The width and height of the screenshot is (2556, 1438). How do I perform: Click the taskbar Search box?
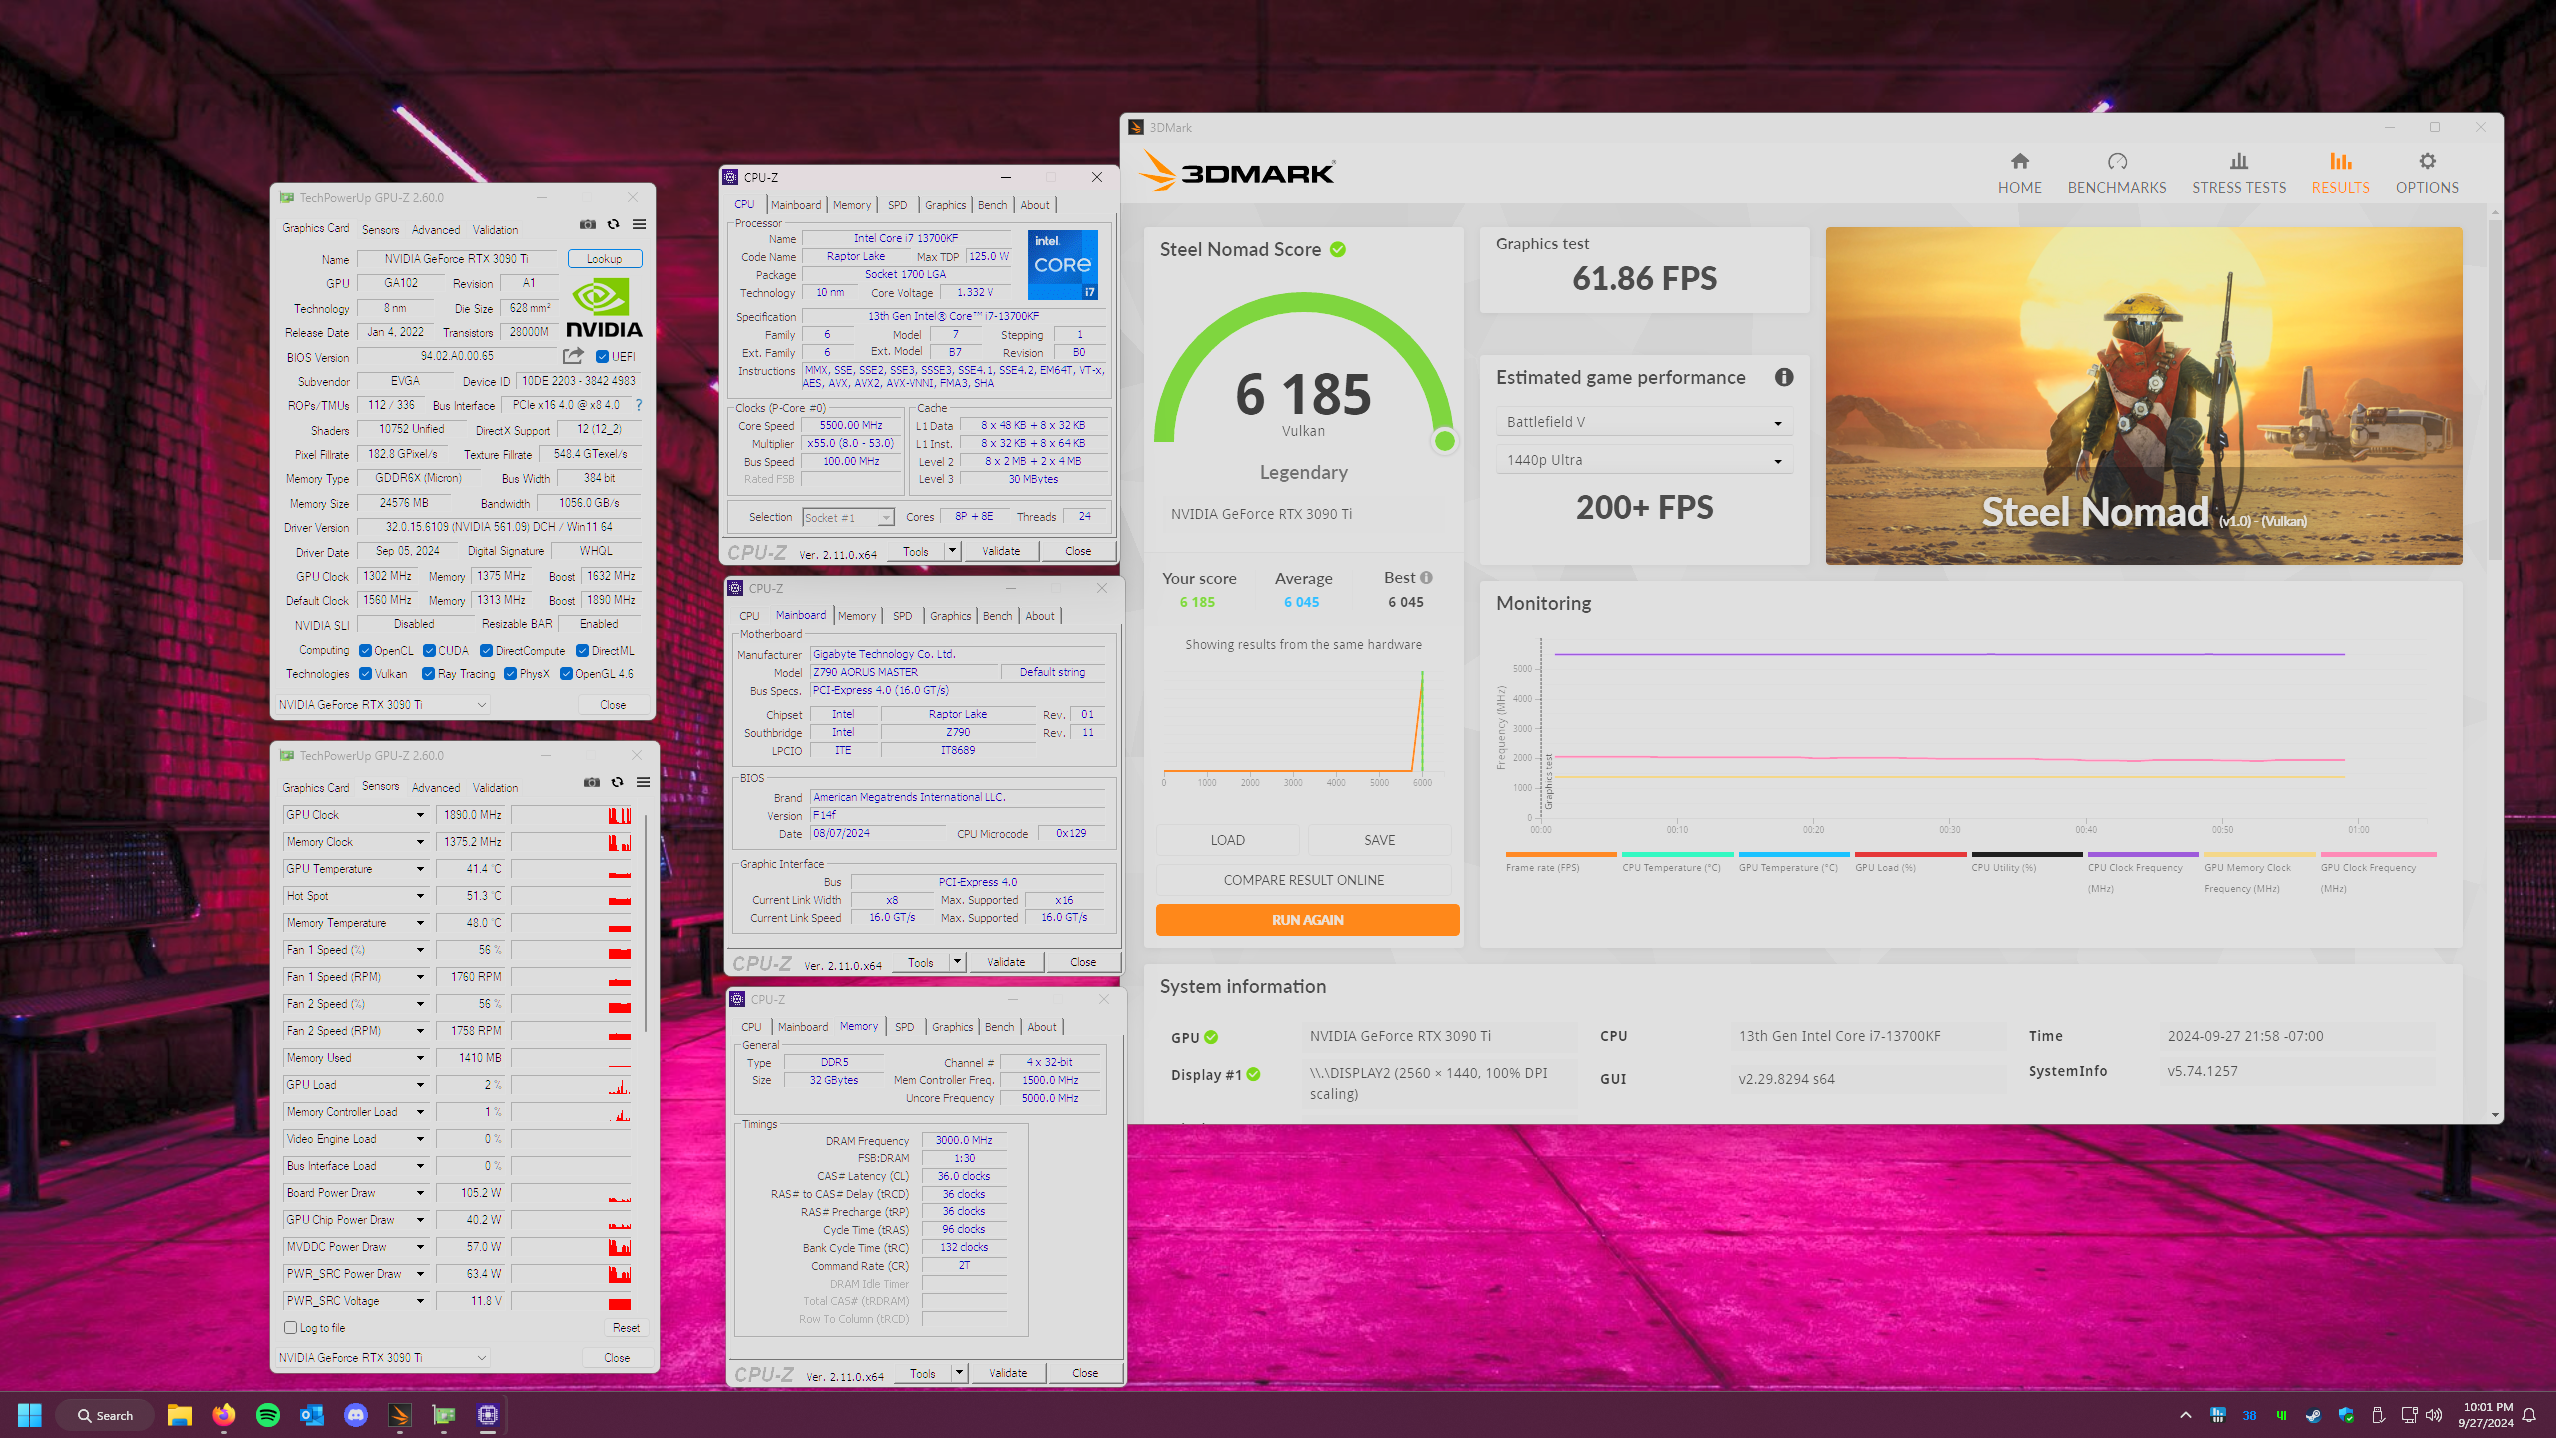pos(106,1415)
